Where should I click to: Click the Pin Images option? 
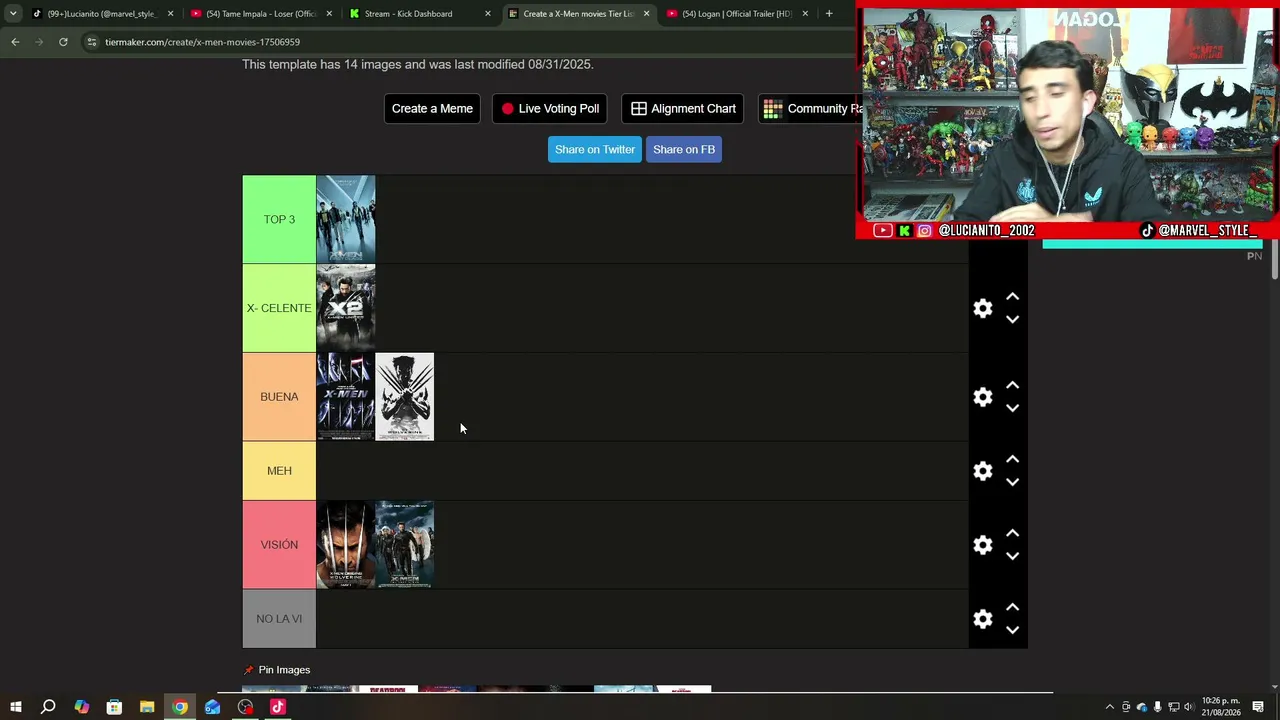pyautogui.click(x=277, y=670)
